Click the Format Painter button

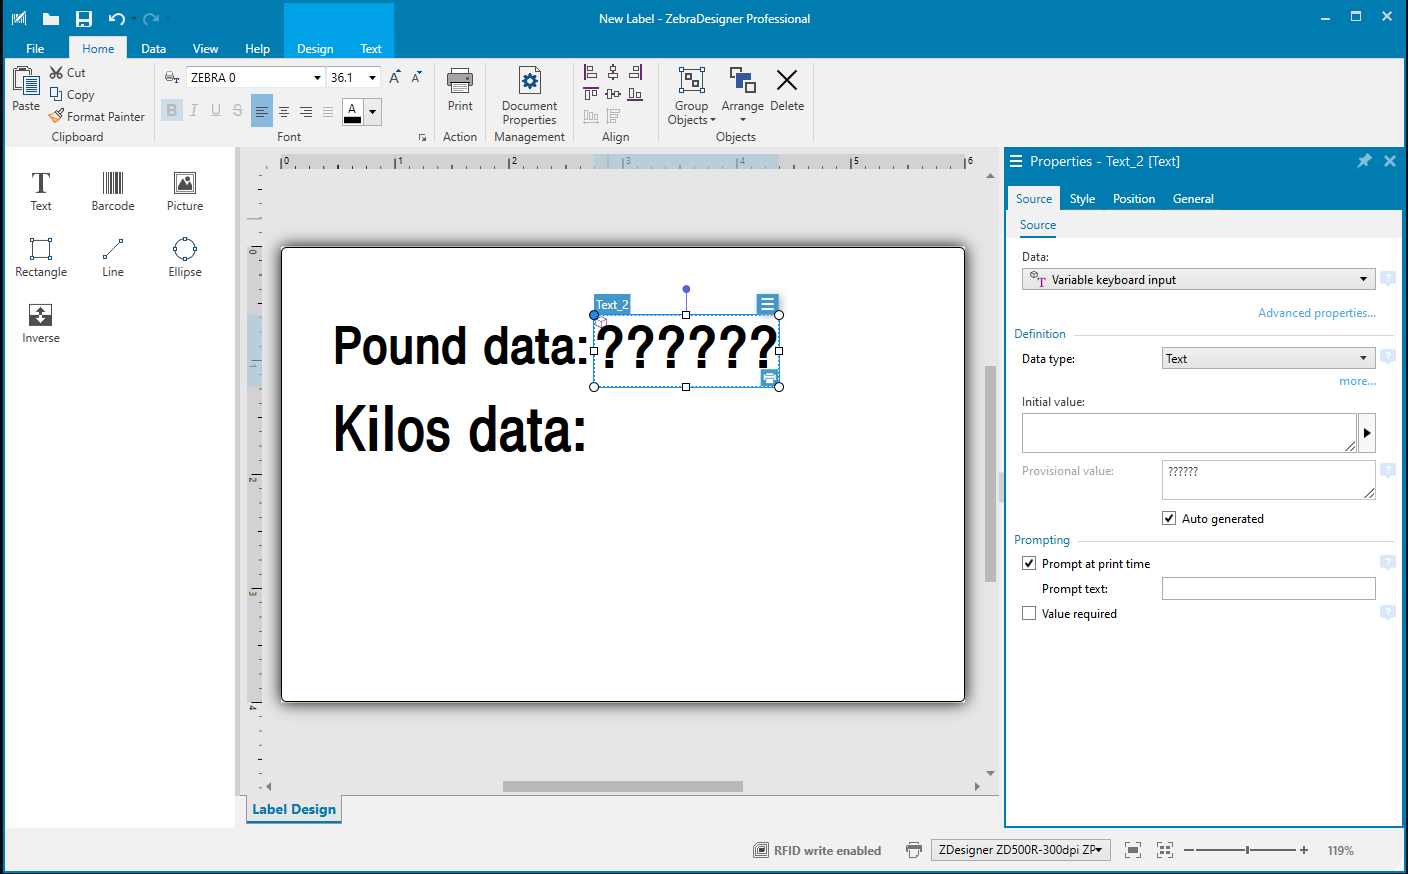97,117
